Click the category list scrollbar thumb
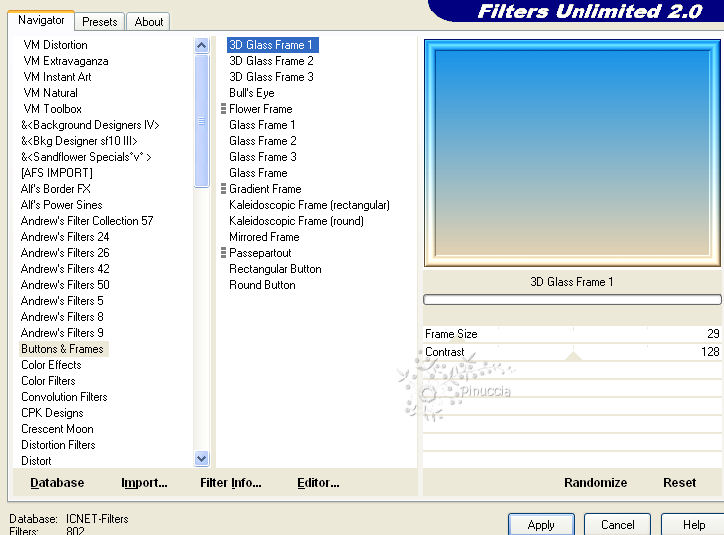 pos(201,121)
